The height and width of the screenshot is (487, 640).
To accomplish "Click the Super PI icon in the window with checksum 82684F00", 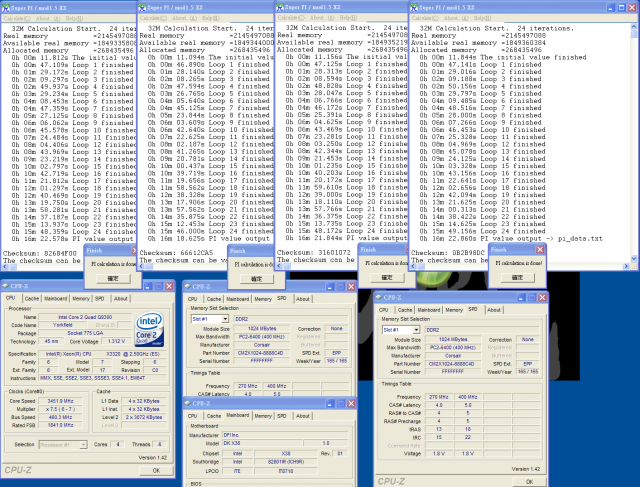I will point(6,8).
